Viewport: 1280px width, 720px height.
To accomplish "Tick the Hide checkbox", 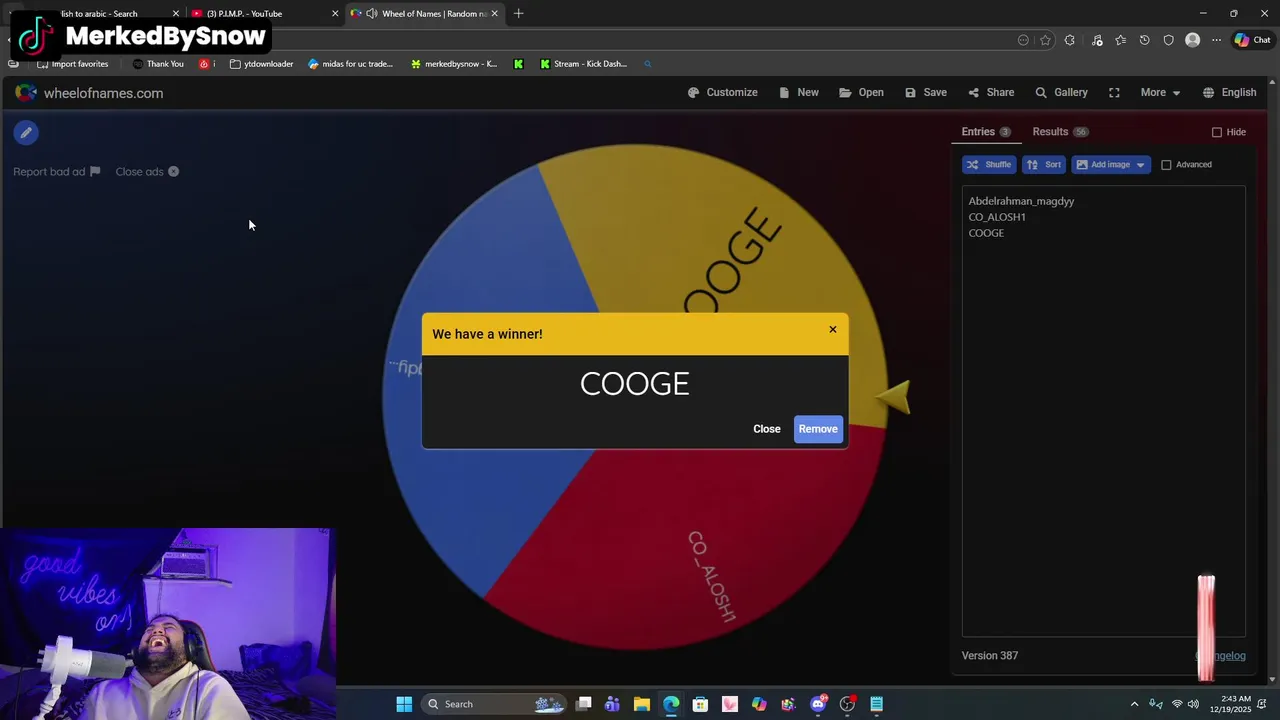I will [1217, 132].
